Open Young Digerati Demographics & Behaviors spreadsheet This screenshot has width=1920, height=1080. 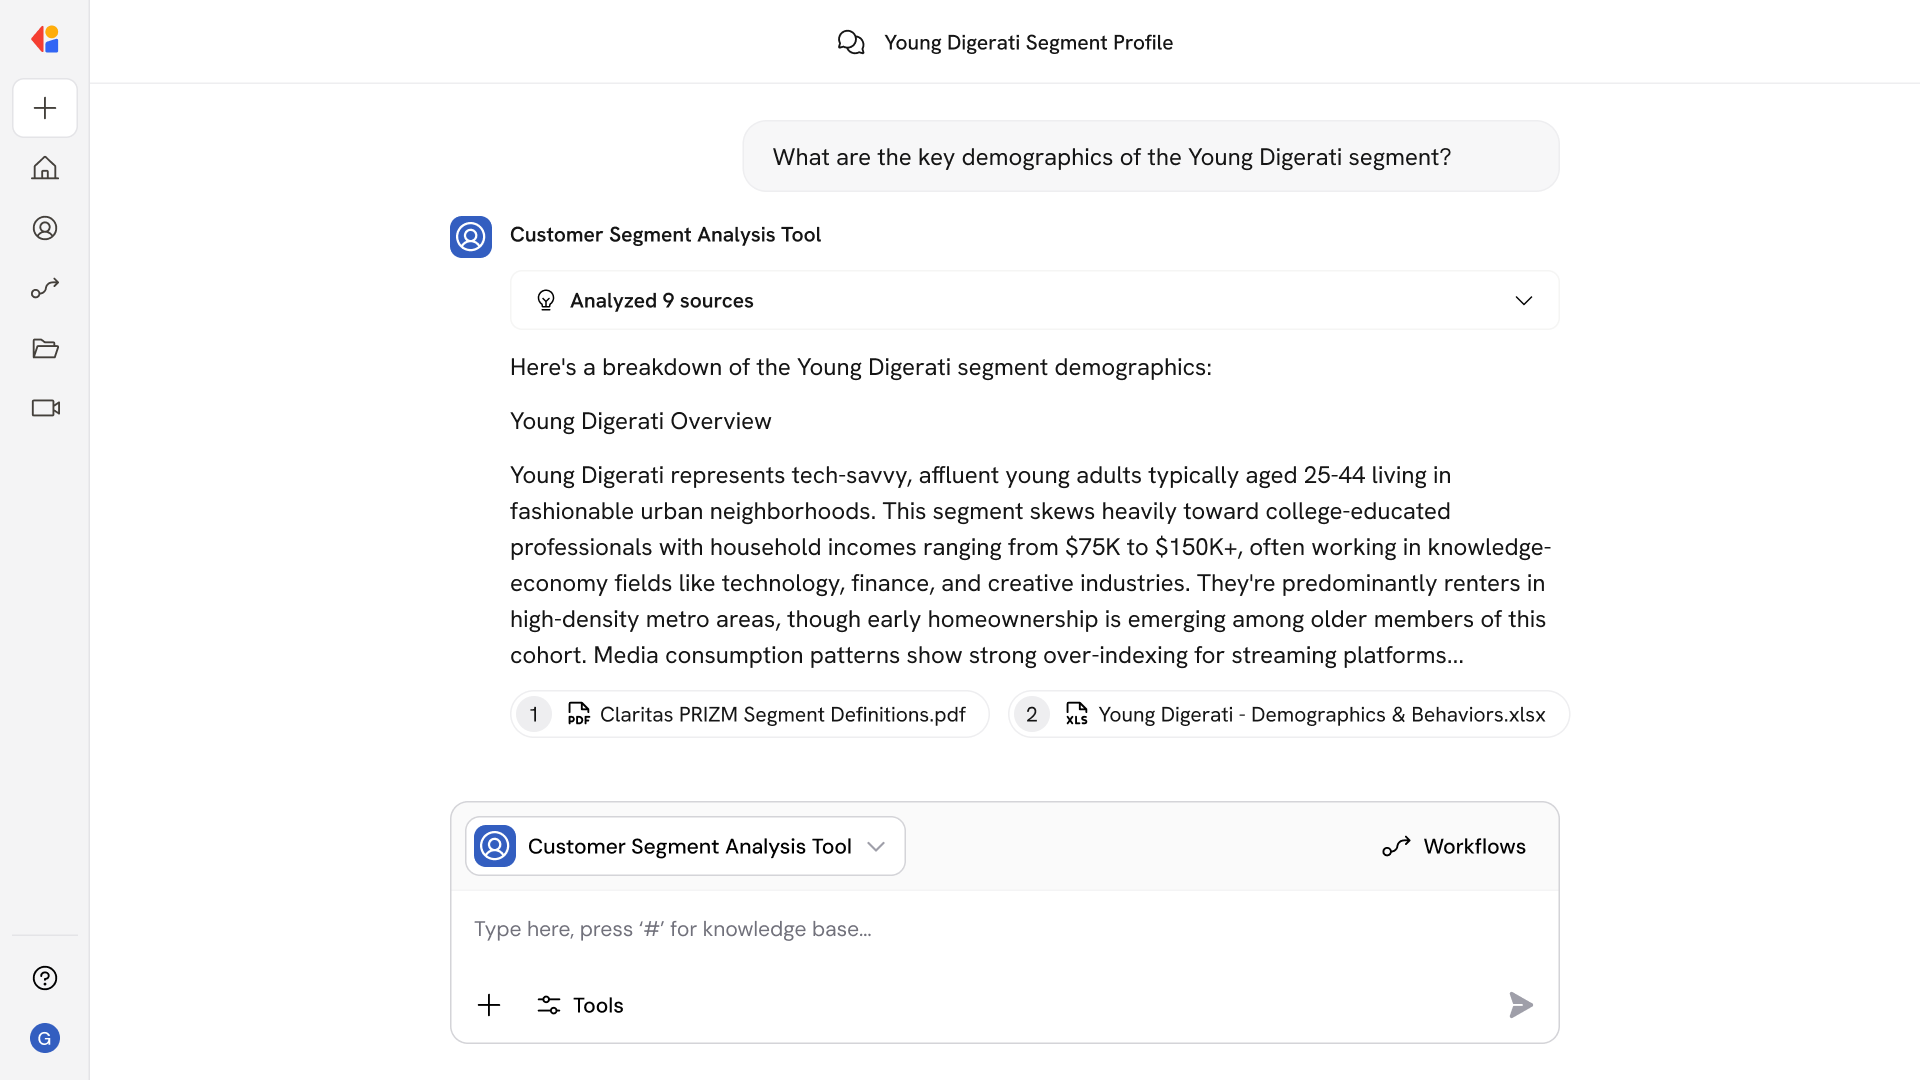(x=1288, y=714)
